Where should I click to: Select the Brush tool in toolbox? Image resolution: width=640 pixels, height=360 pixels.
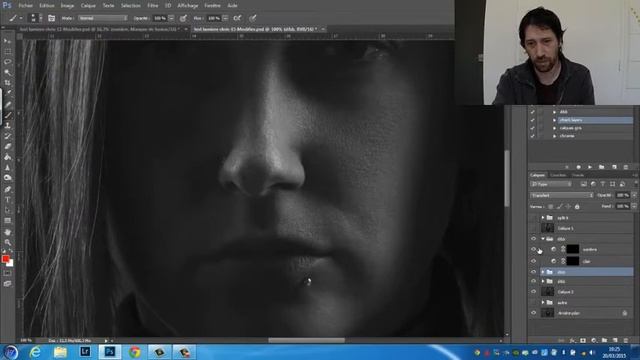coord(7,115)
